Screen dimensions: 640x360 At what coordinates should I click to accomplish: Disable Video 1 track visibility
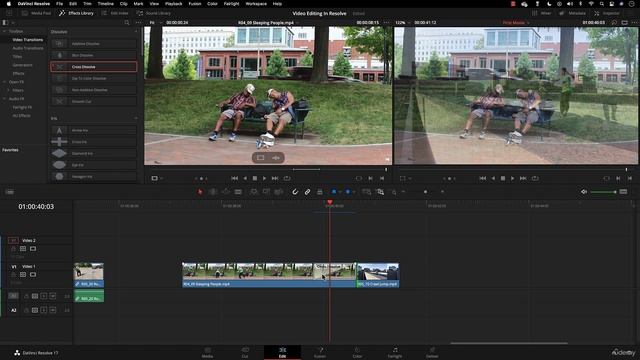click(33, 275)
